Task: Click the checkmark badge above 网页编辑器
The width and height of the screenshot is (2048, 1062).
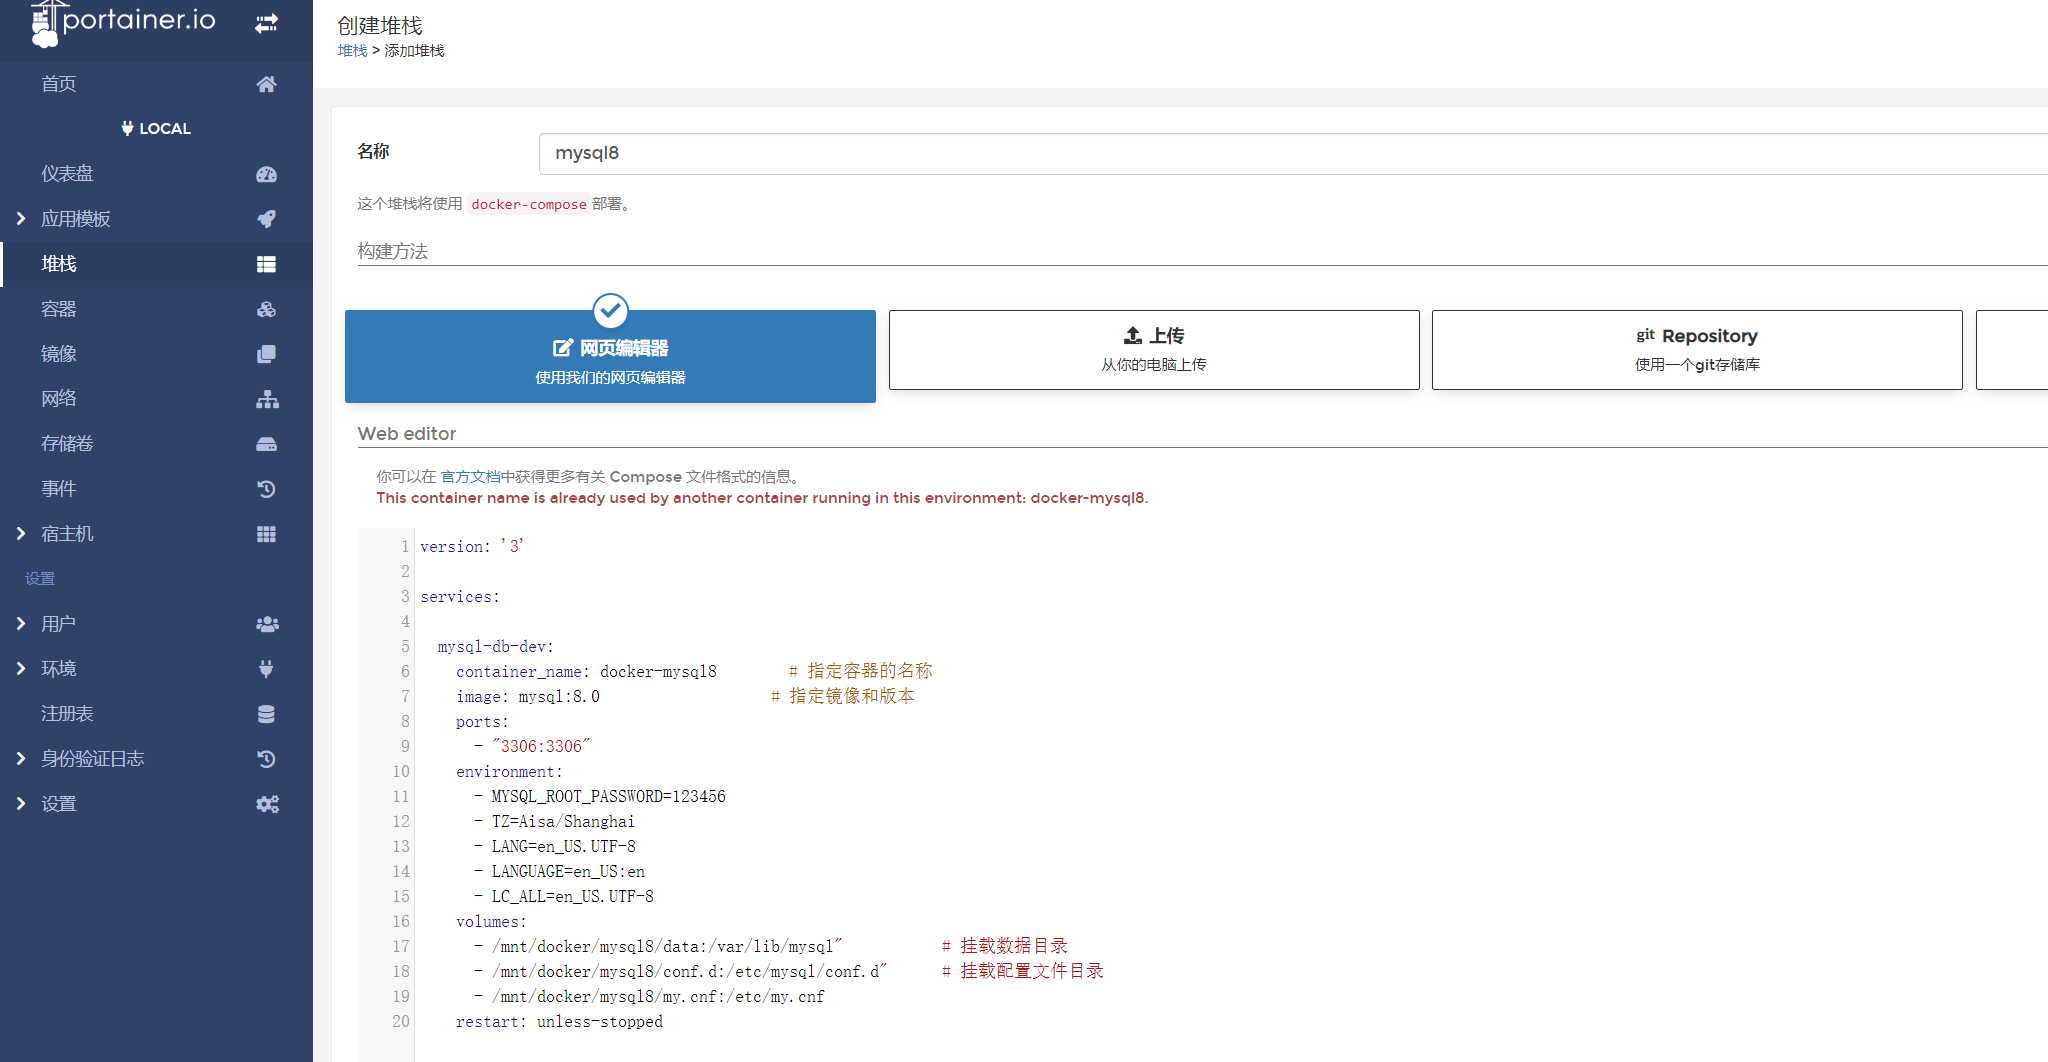Action: point(610,311)
